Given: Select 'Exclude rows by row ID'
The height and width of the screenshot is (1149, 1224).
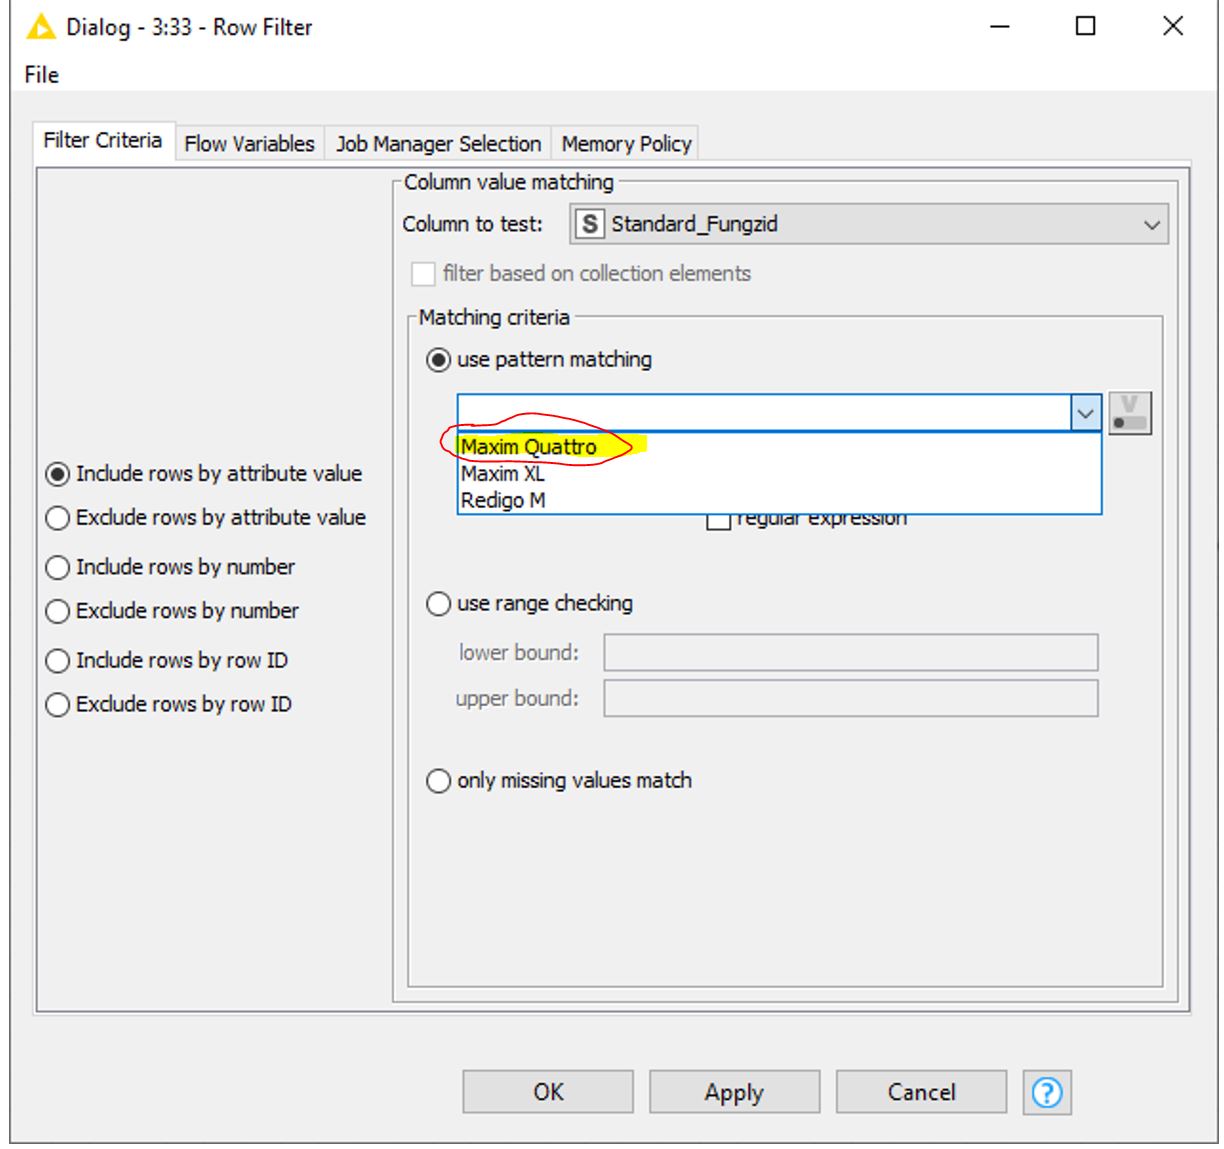Looking at the screenshot, I should coord(169,705).
